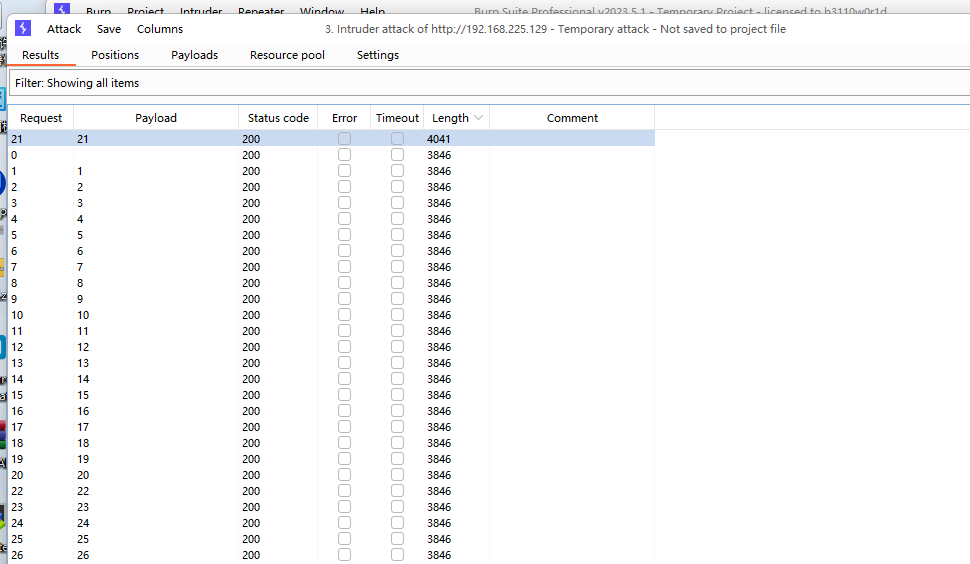970x564 pixels.
Task: Sort results by Status code column header
Action: point(278,118)
